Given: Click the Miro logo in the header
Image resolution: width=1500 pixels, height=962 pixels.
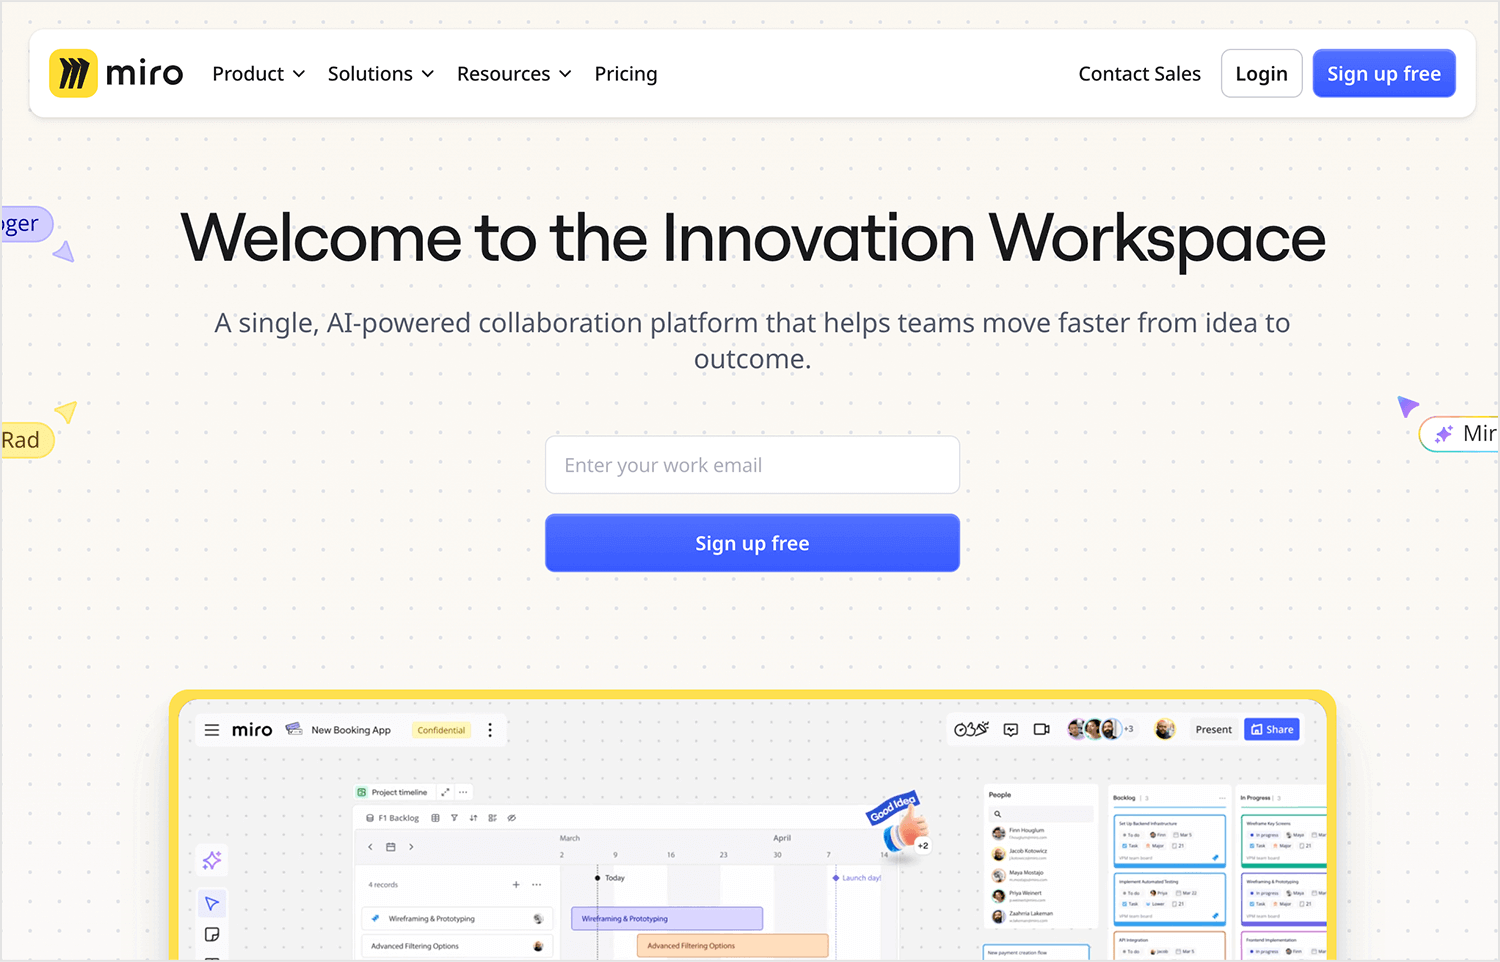Looking at the screenshot, I should click(116, 74).
